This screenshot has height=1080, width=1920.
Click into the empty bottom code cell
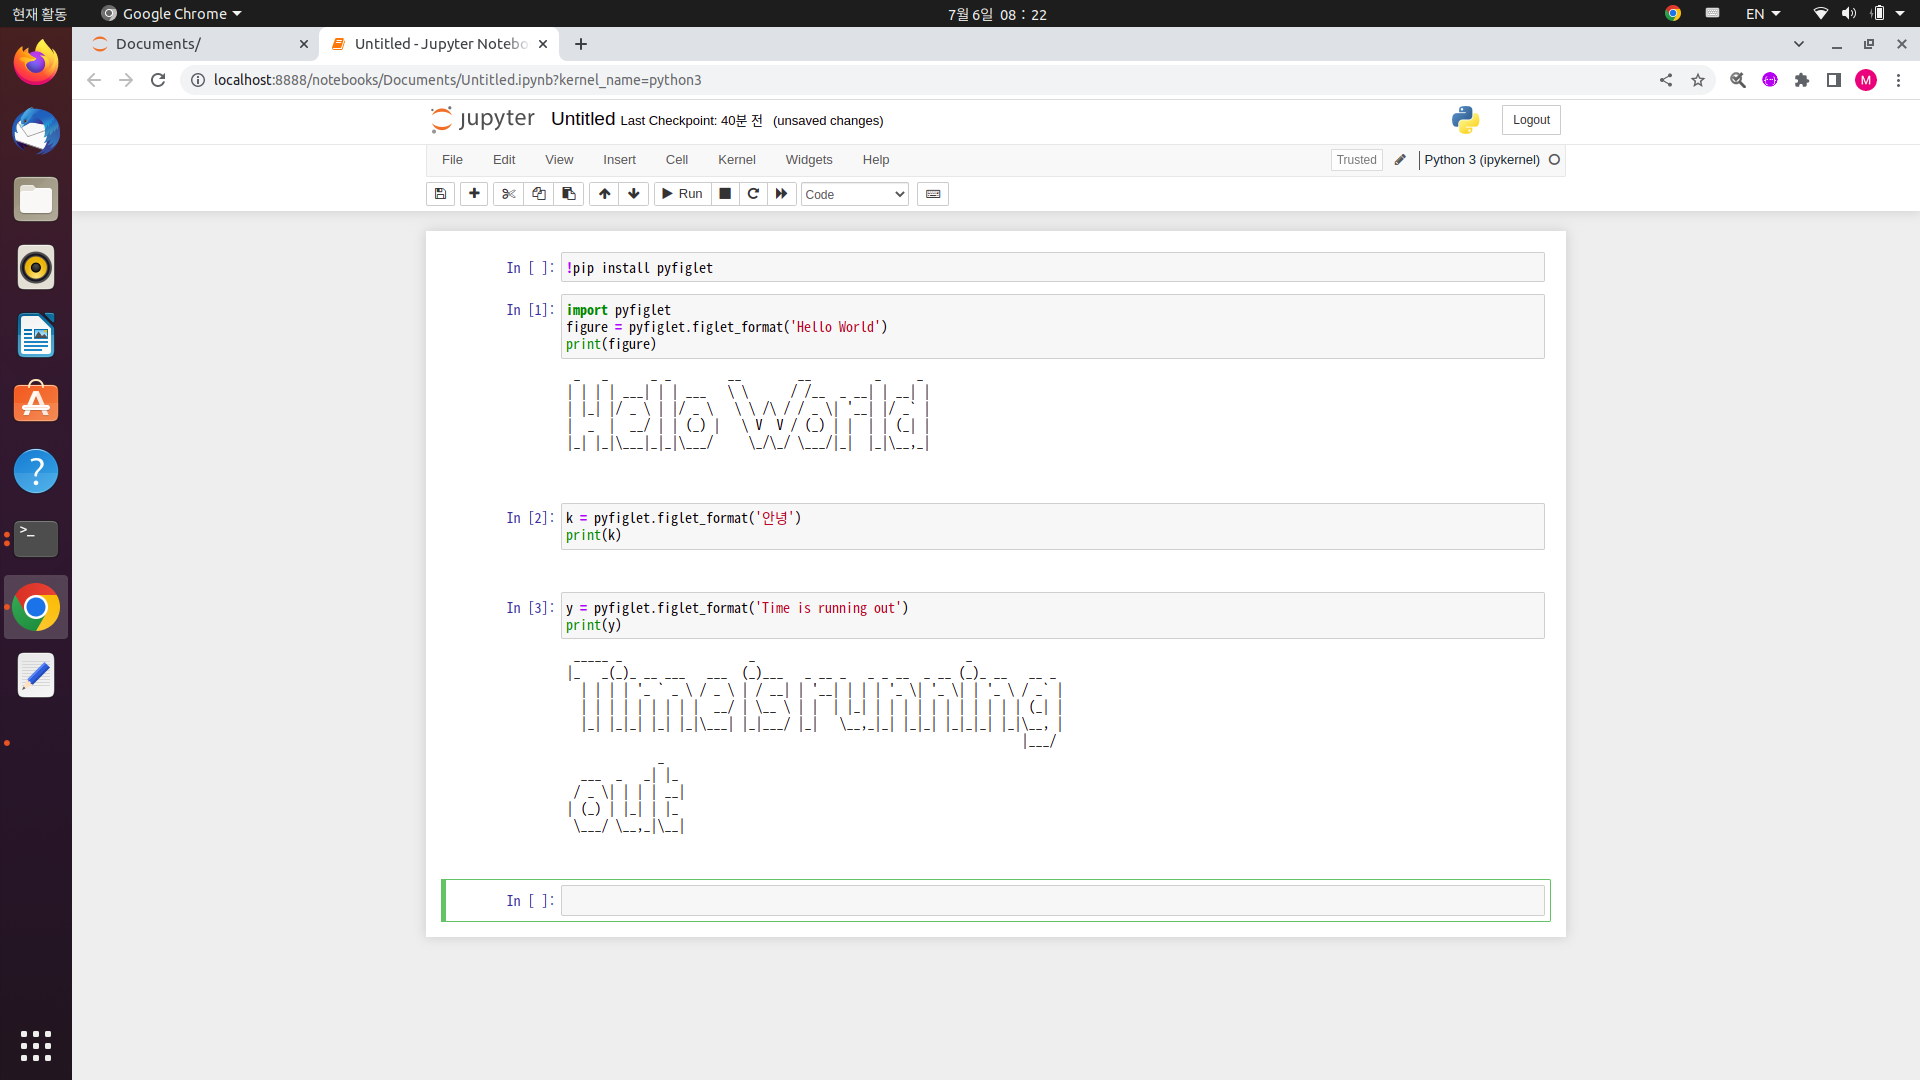click(1052, 901)
